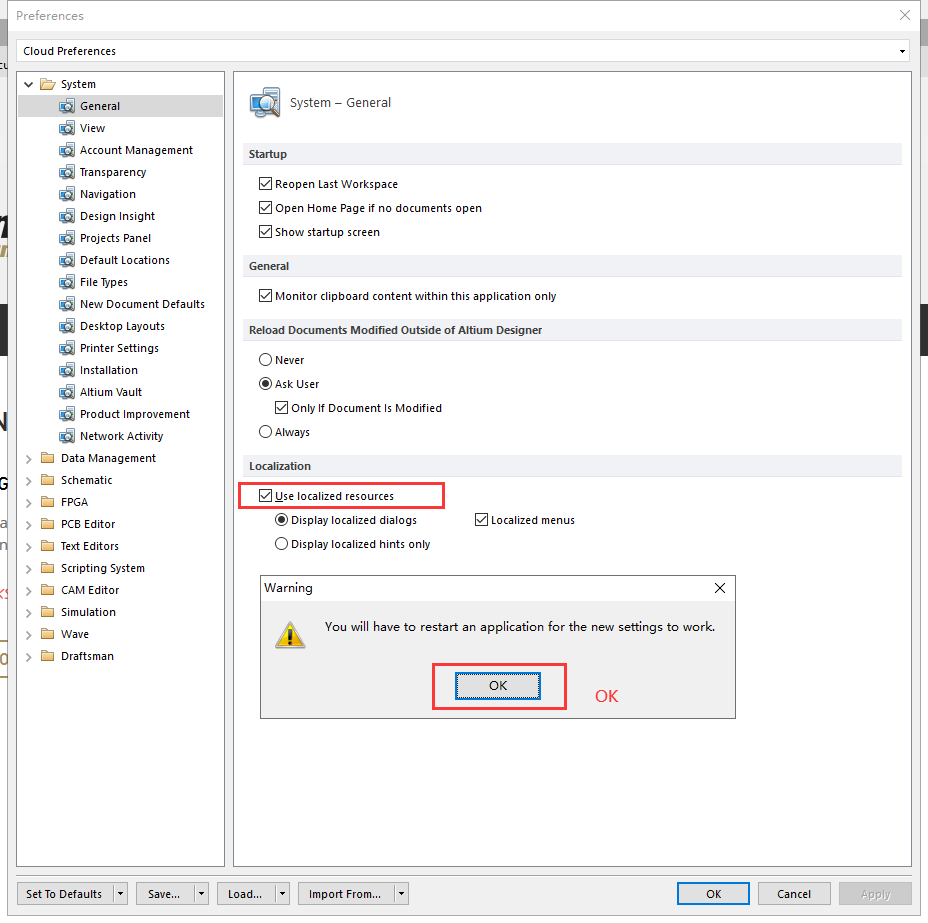Expand the Schematic tree node
This screenshot has height=923, width=928.
click(x=28, y=480)
